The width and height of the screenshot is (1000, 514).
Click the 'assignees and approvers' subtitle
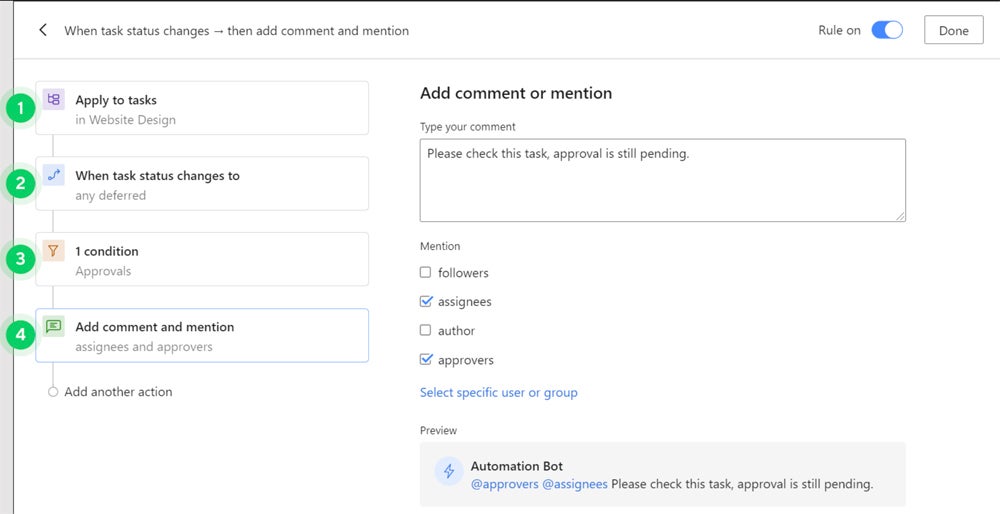[143, 347]
